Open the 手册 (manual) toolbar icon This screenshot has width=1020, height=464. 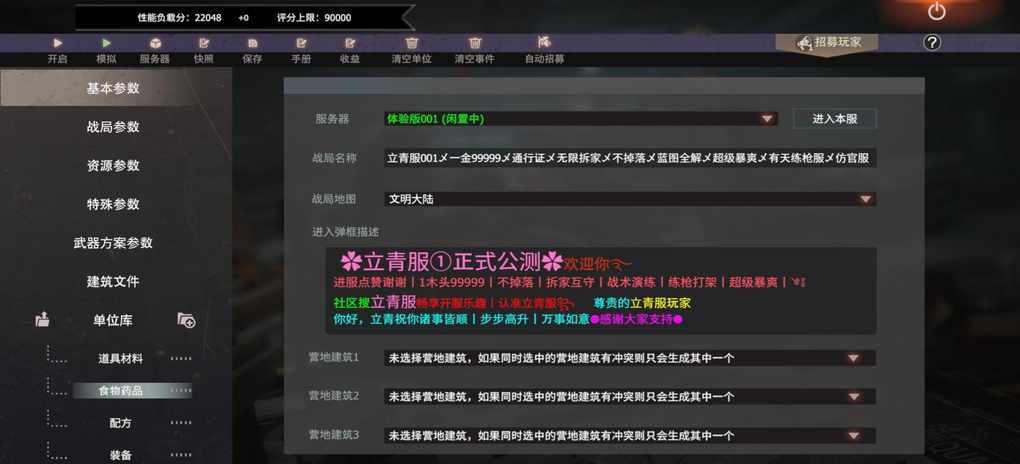click(x=301, y=44)
